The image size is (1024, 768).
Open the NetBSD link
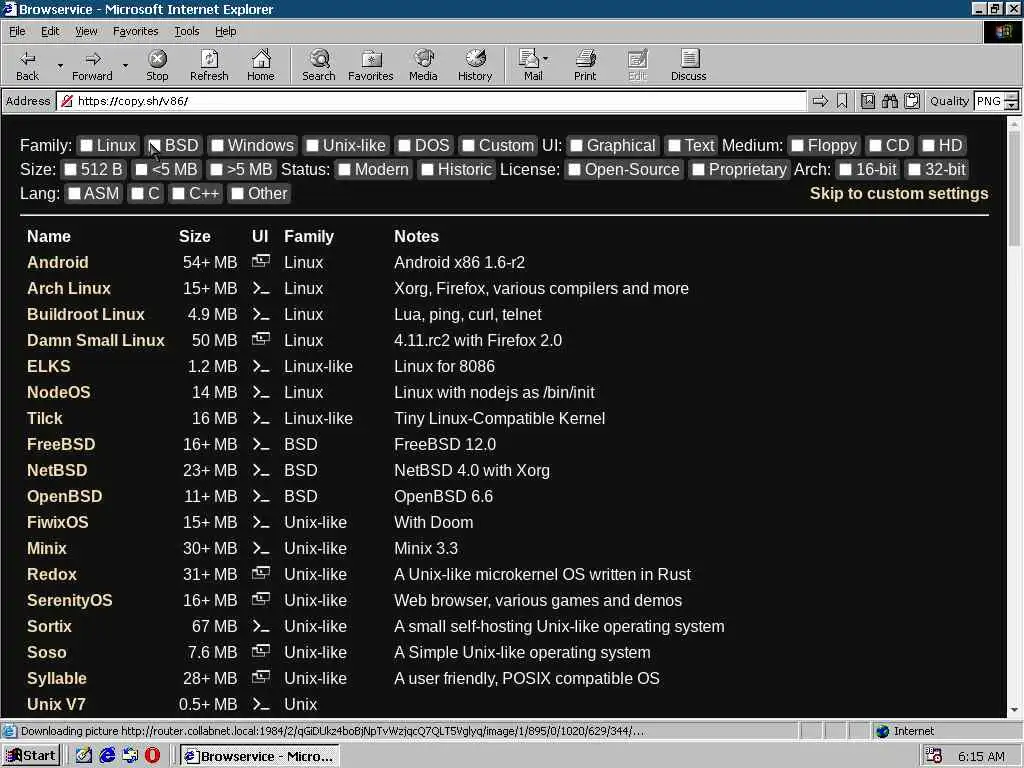[57, 470]
